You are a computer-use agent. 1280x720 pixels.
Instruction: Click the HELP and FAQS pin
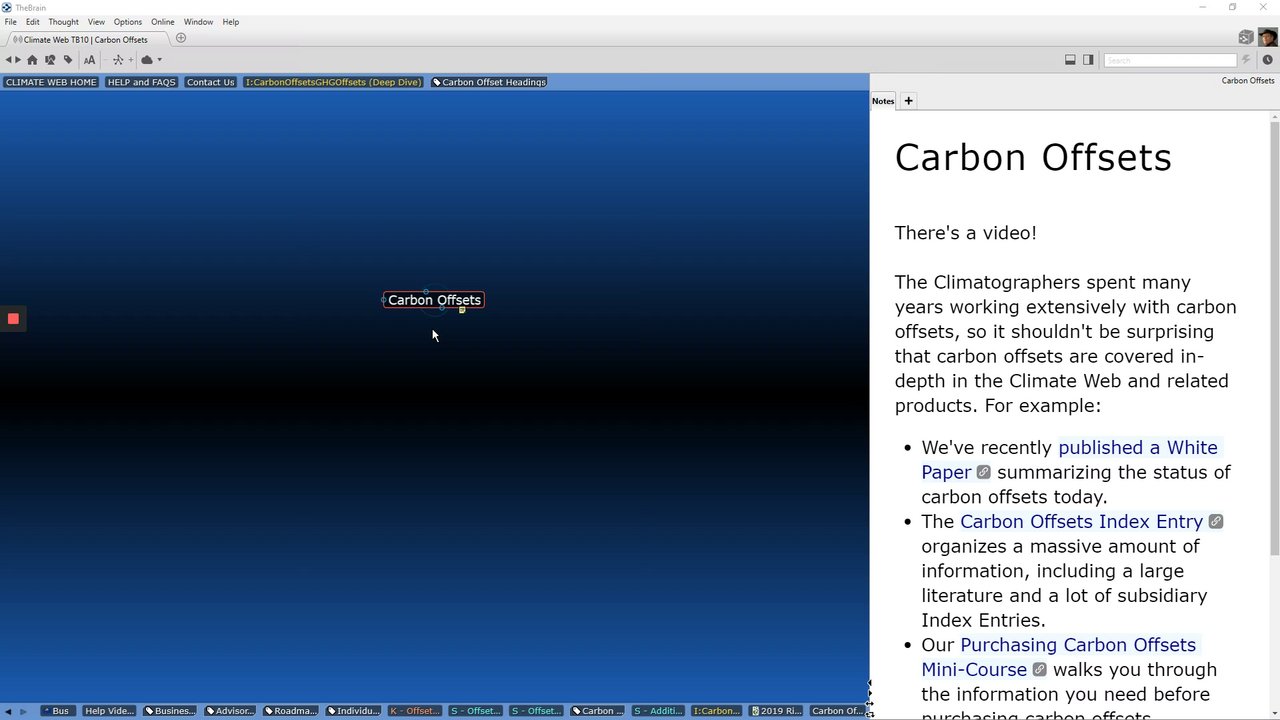coord(141,82)
